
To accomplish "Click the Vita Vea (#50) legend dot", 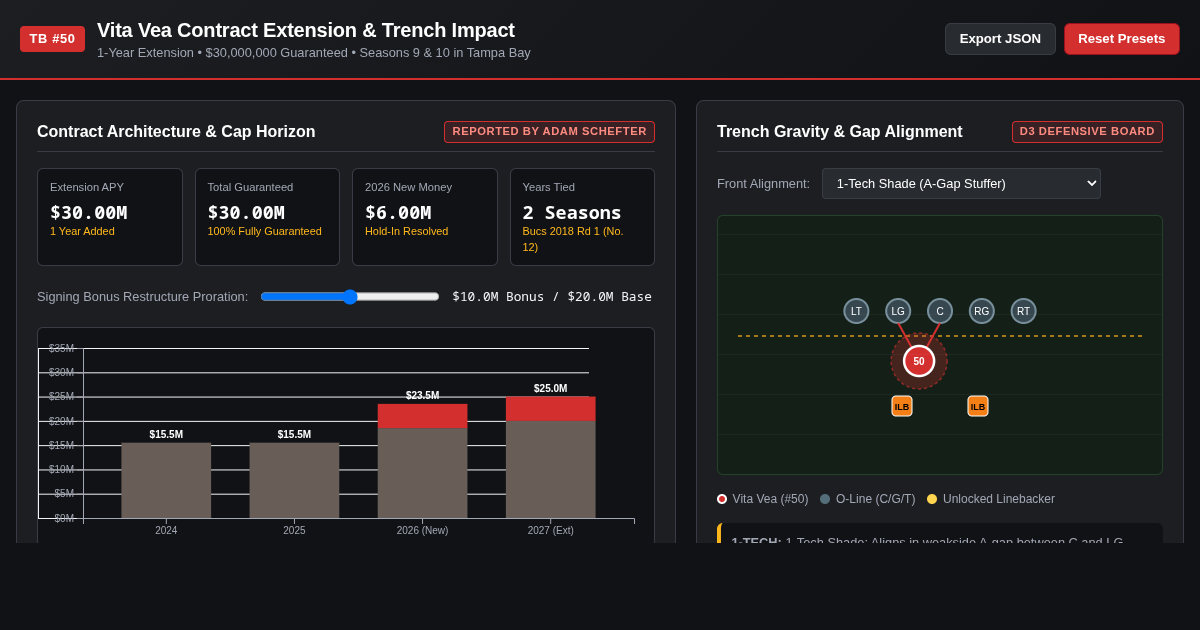I will (722, 499).
